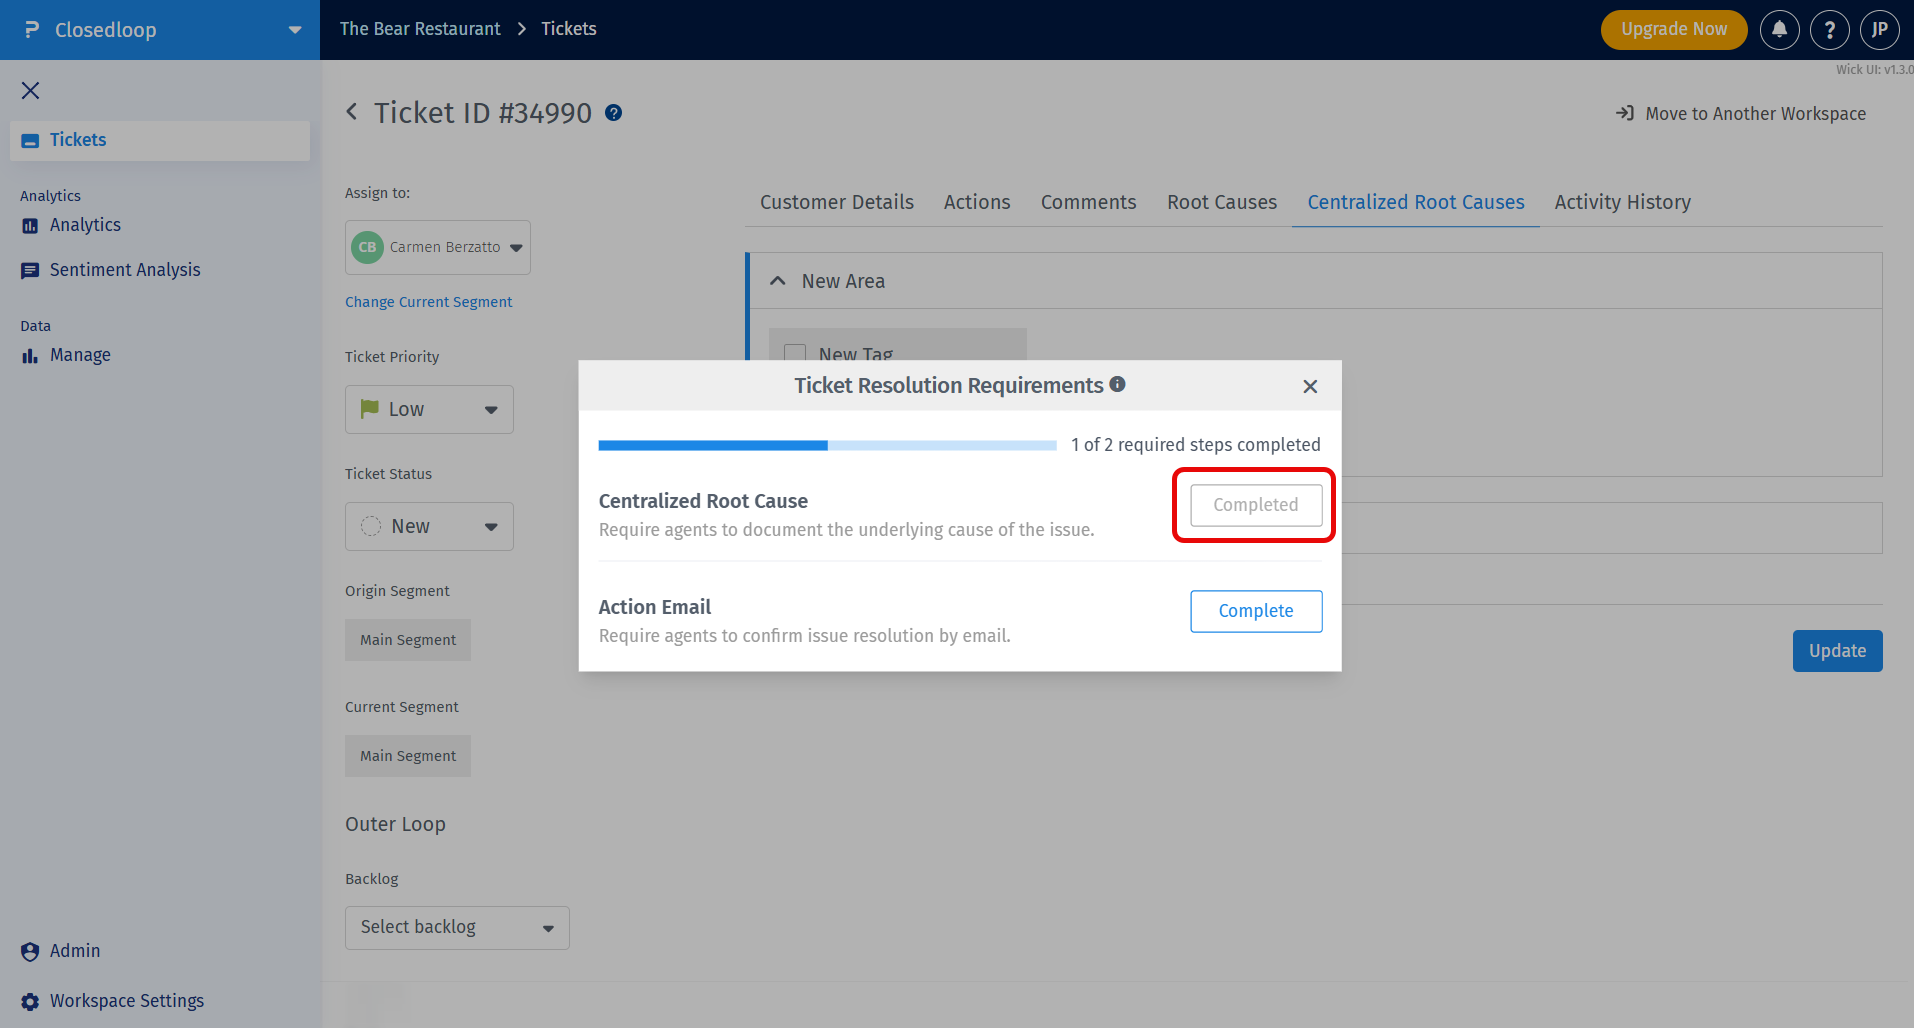The width and height of the screenshot is (1914, 1028).
Task: Close the left sidebar with X icon
Action: (31, 91)
